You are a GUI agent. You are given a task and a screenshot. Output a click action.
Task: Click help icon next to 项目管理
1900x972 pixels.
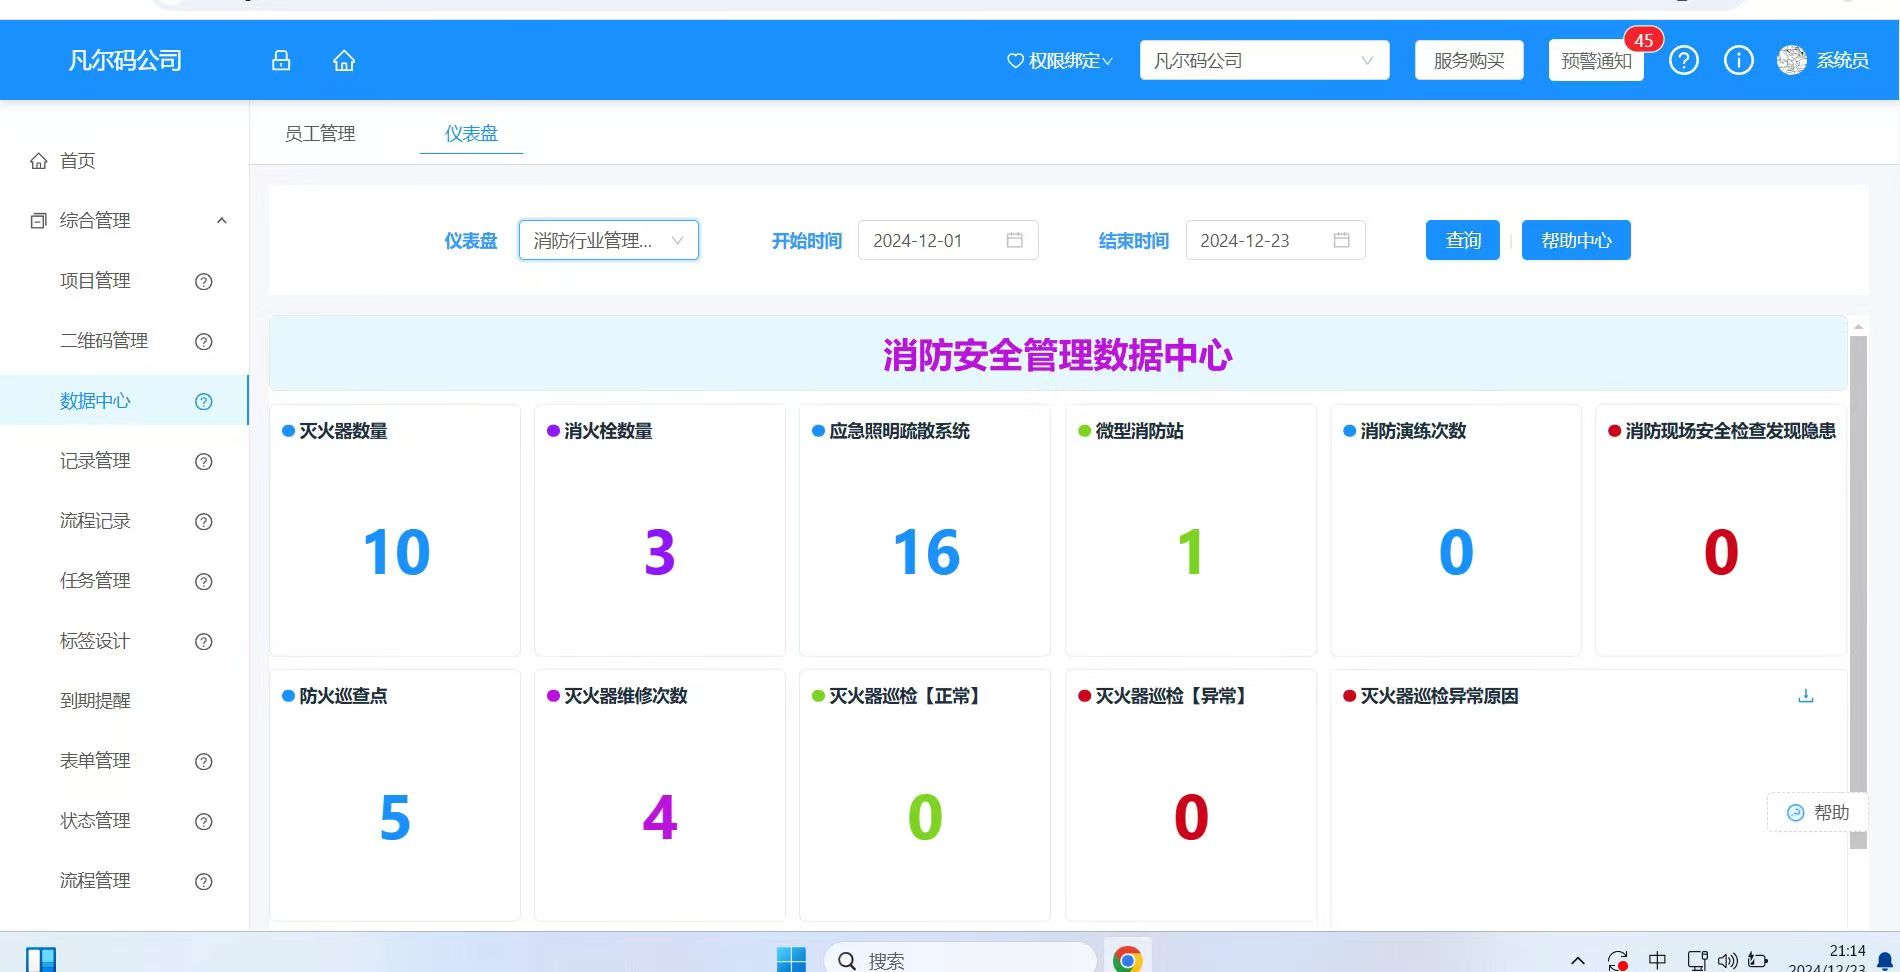204,282
